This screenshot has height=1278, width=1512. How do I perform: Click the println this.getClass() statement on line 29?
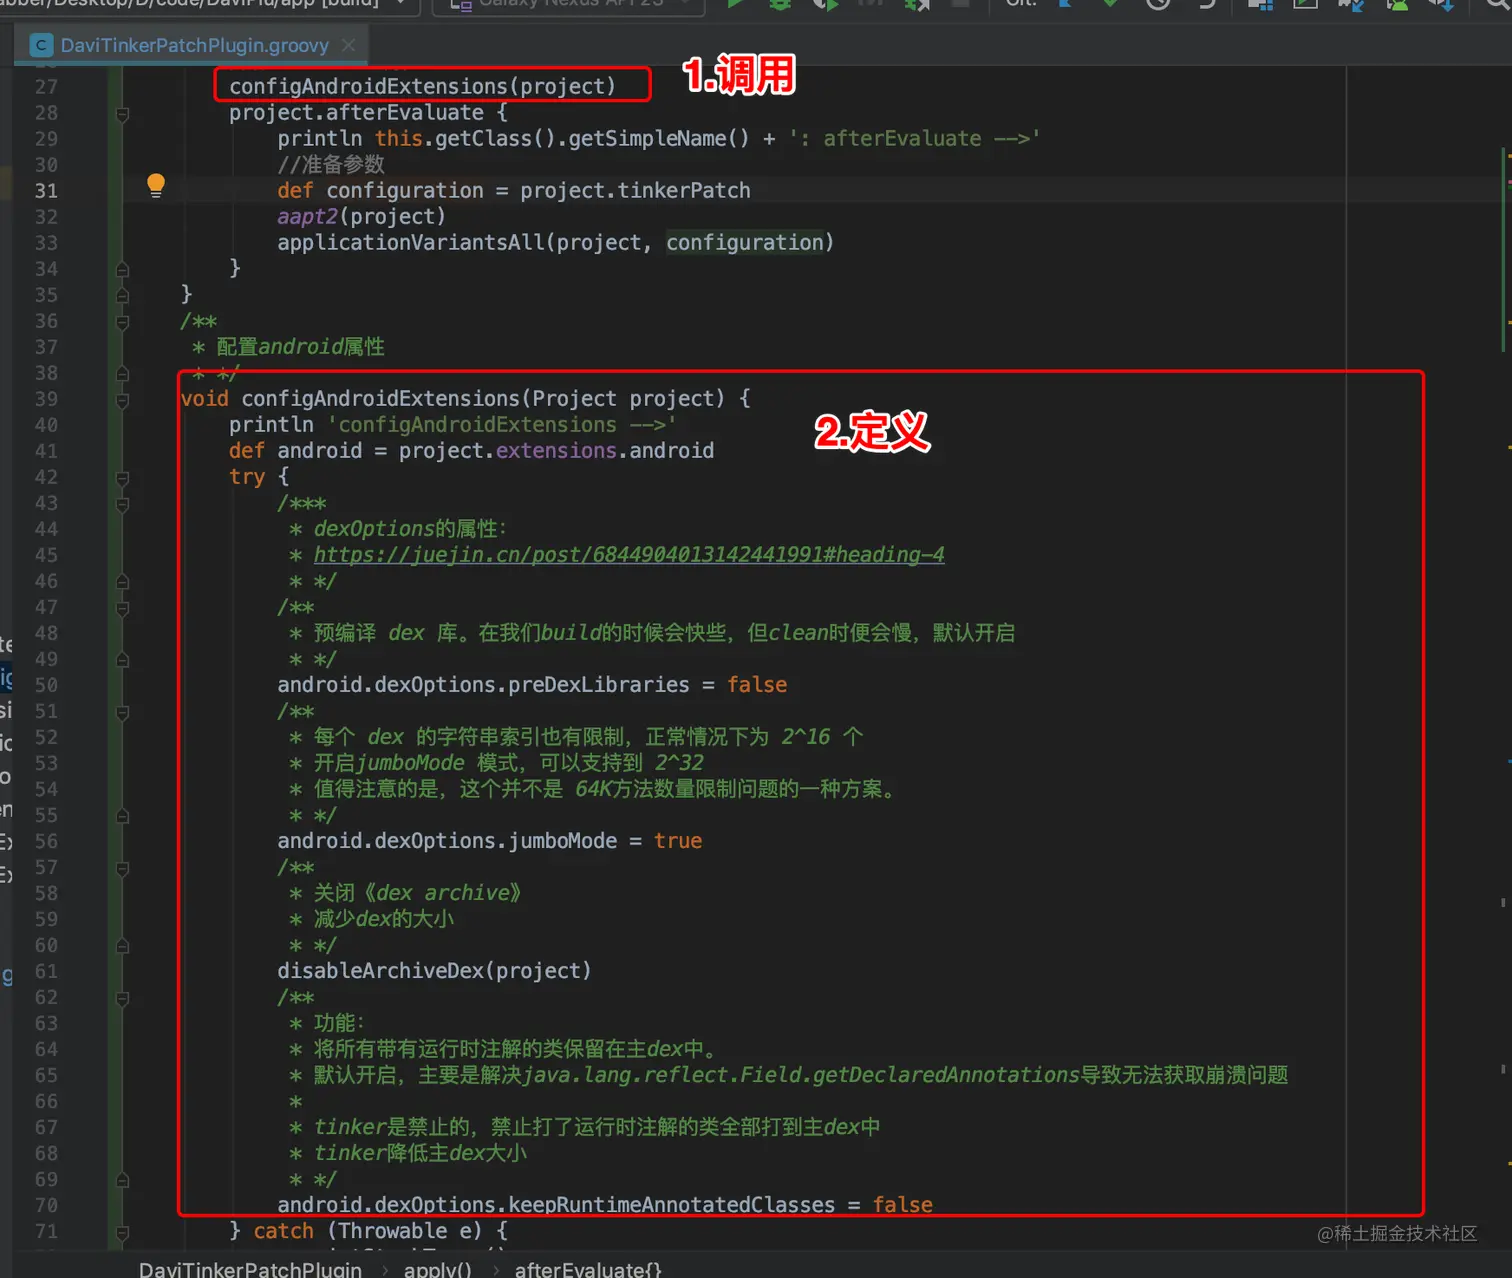coord(658,139)
